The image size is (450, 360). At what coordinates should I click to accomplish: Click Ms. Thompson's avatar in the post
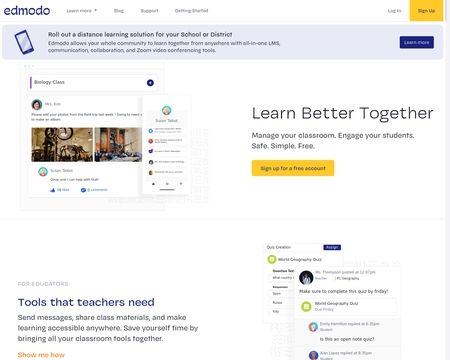tap(306, 277)
